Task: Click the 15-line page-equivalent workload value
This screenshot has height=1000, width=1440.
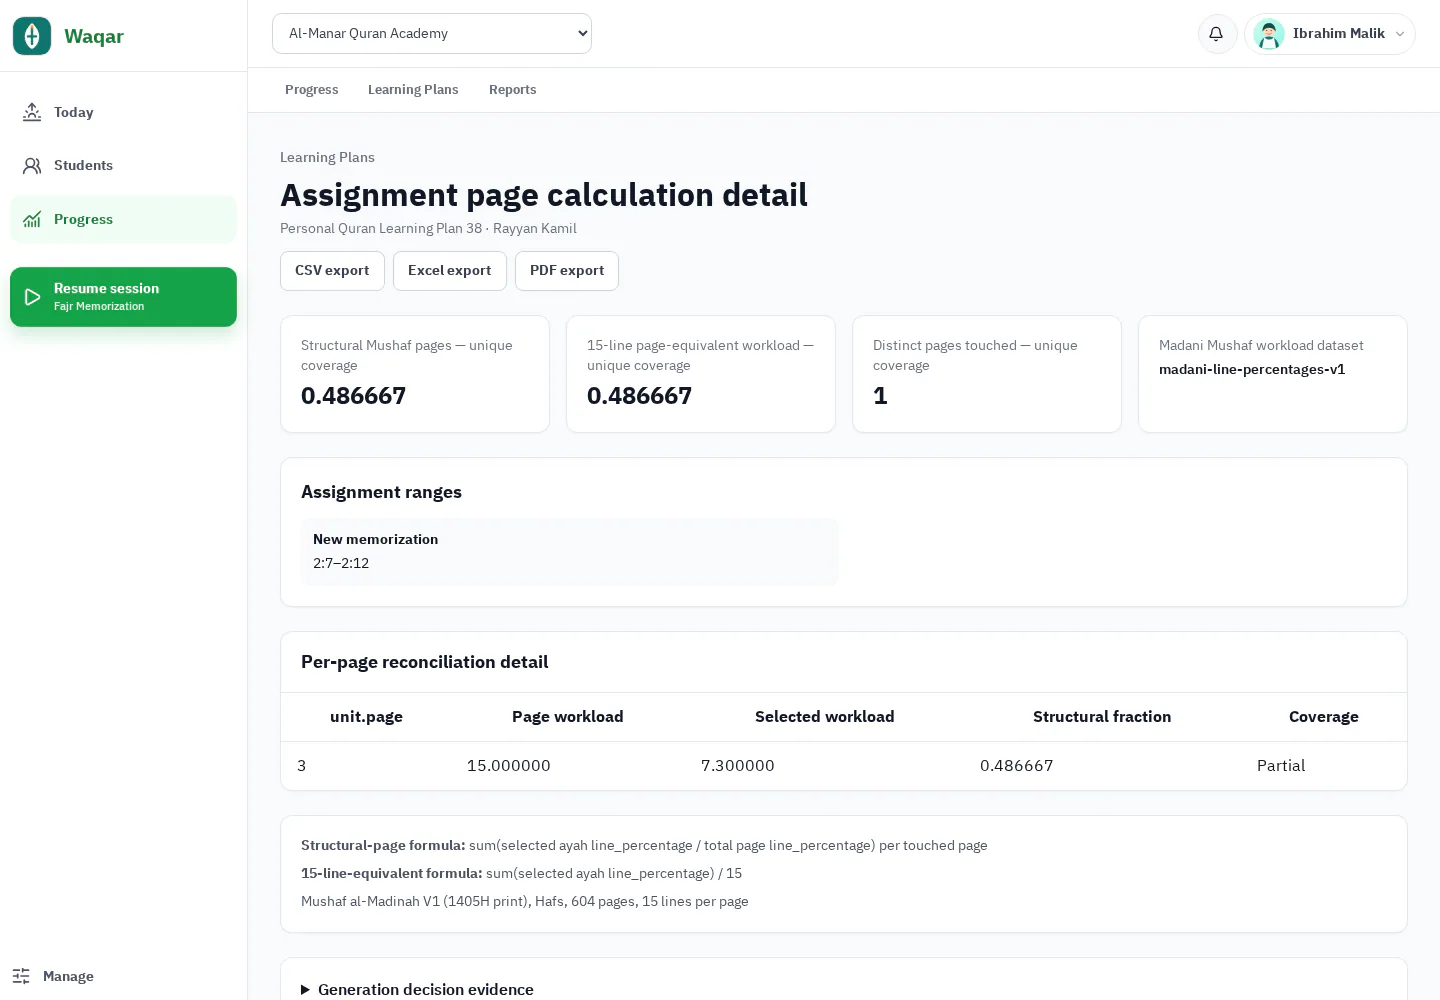Action: [x=639, y=396]
